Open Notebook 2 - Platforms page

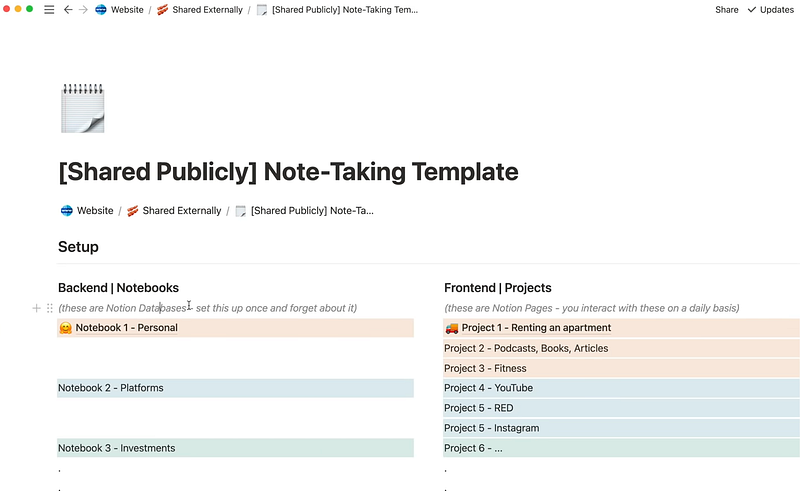[111, 388]
